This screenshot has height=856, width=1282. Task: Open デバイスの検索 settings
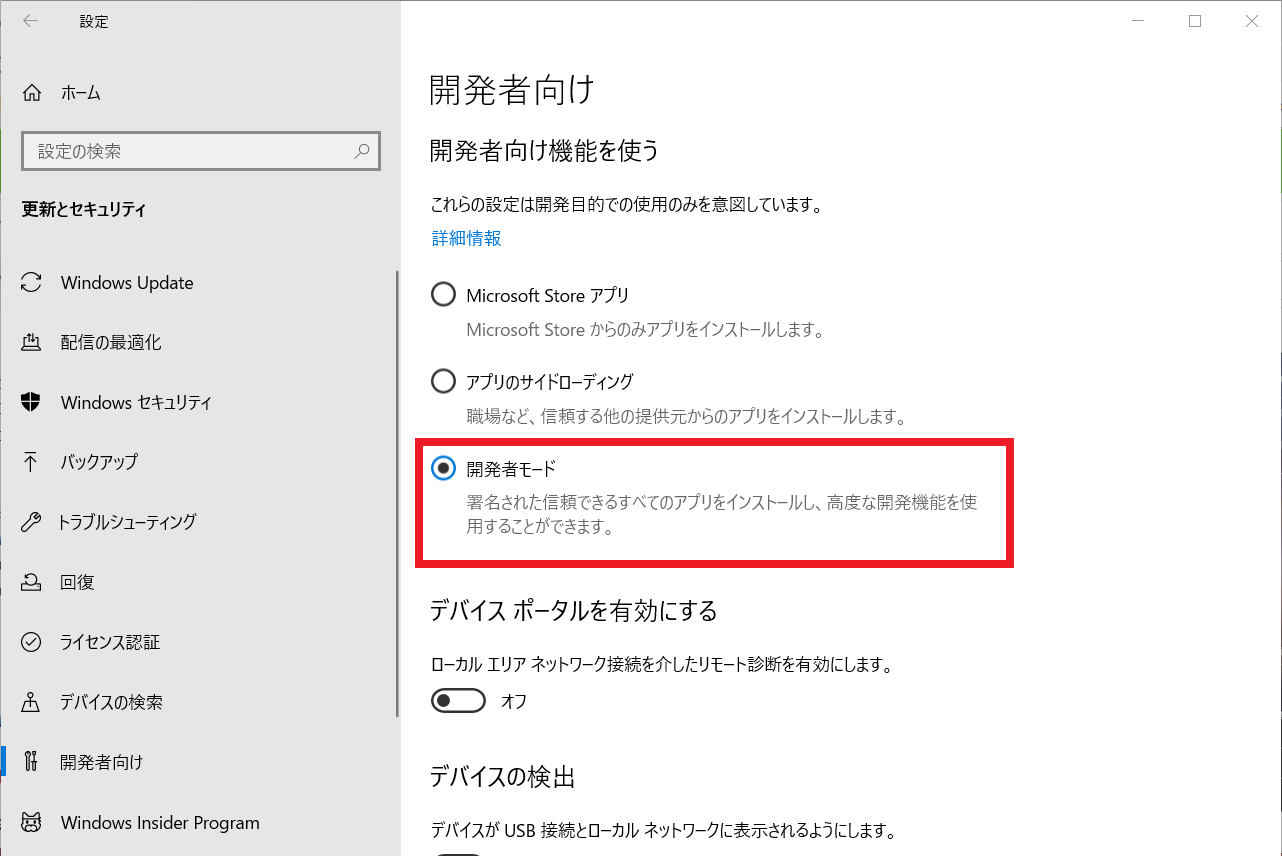[x=33, y=702]
